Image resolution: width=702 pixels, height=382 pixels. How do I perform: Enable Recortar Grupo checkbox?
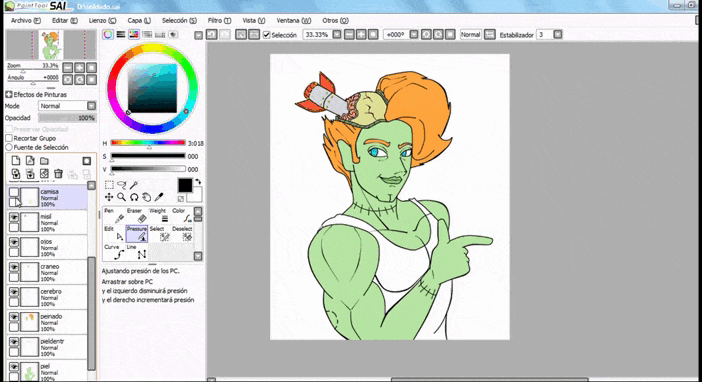point(9,138)
